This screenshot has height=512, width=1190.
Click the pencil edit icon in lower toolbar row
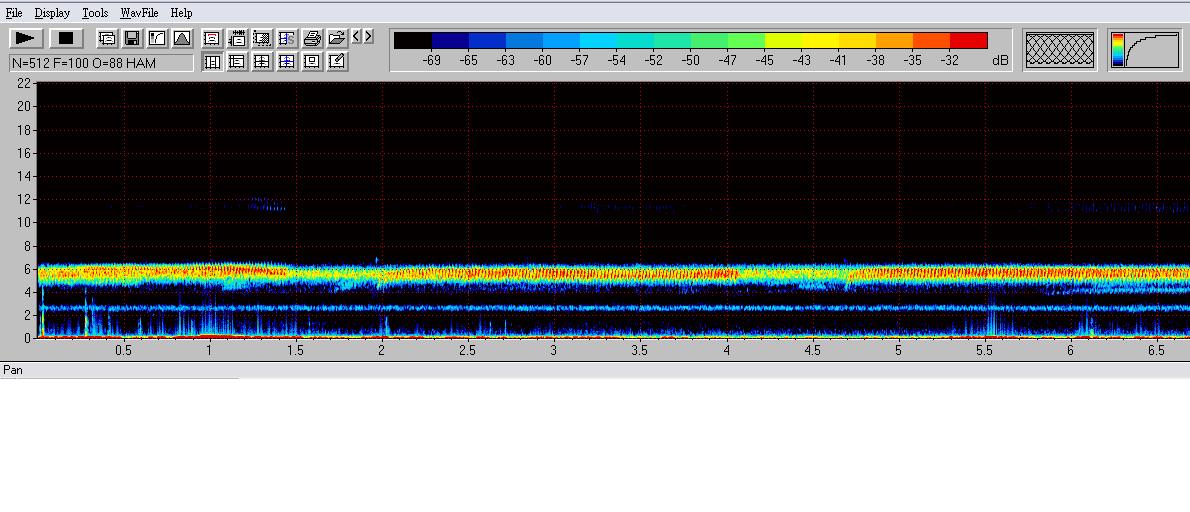click(337, 62)
